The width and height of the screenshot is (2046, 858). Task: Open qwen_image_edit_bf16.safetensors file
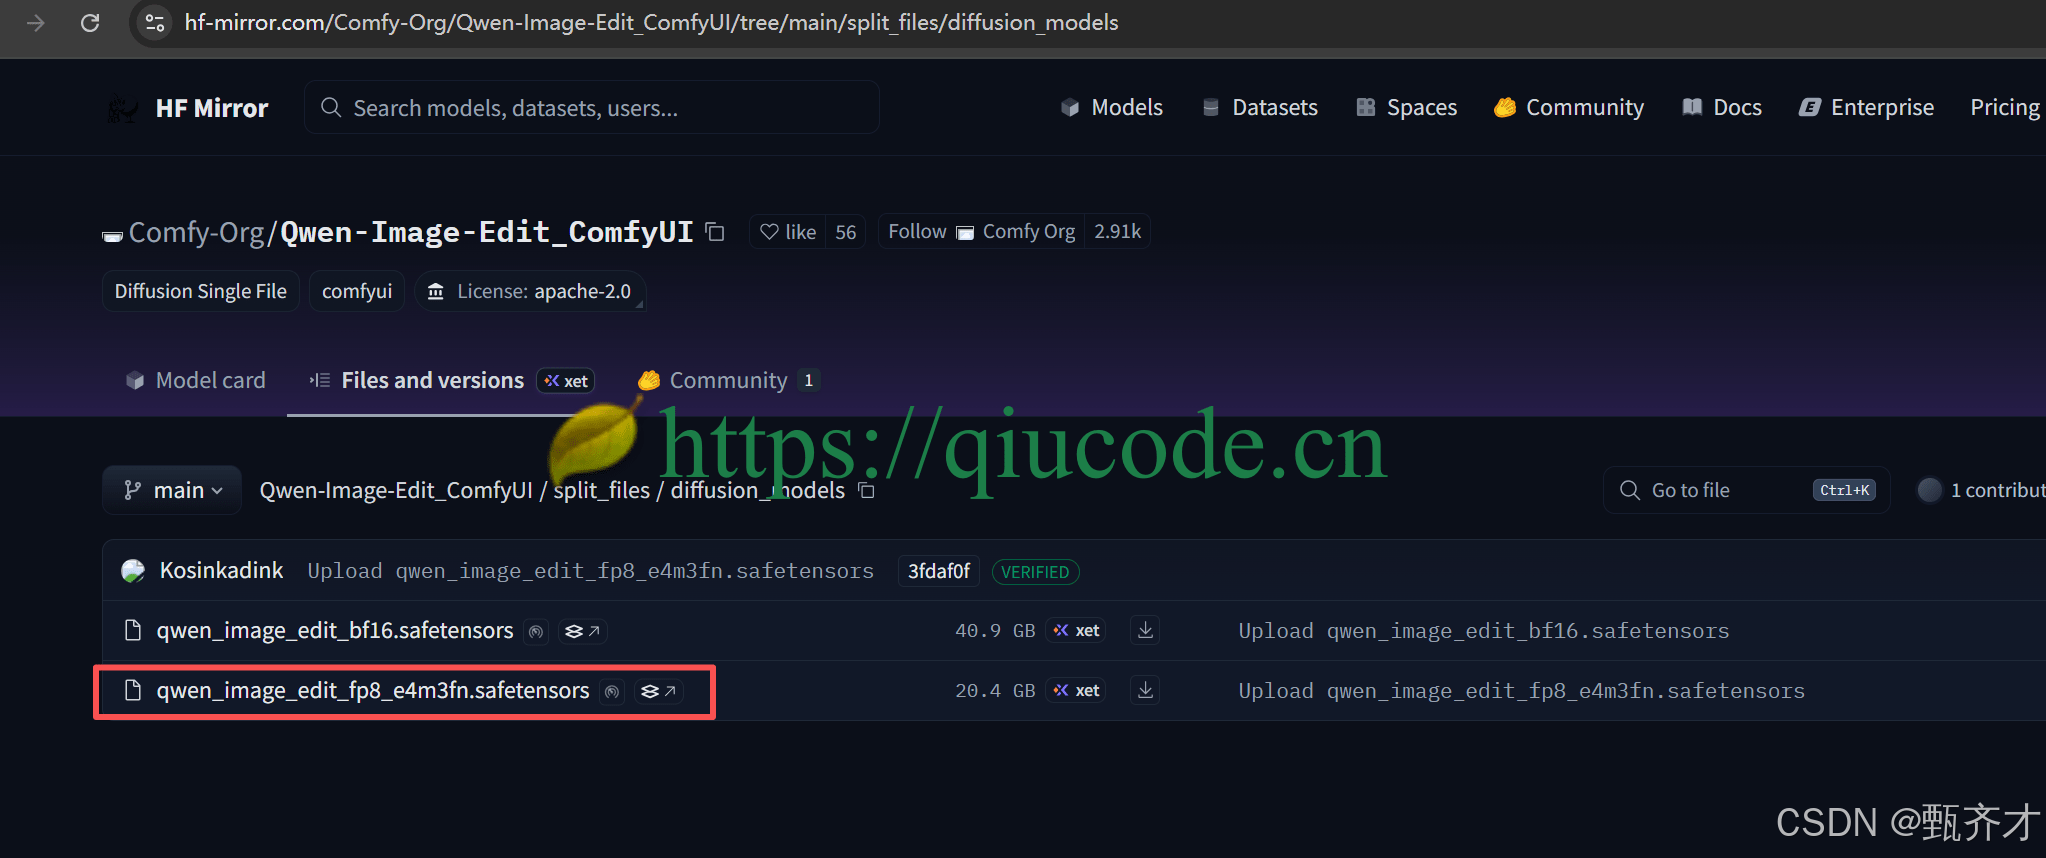[x=335, y=630]
